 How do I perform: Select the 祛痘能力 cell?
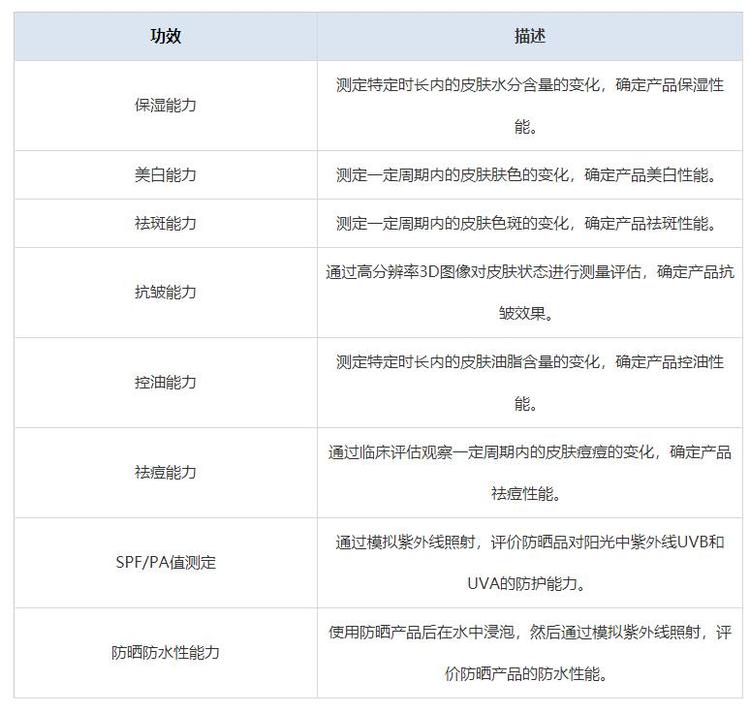[x=166, y=472]
